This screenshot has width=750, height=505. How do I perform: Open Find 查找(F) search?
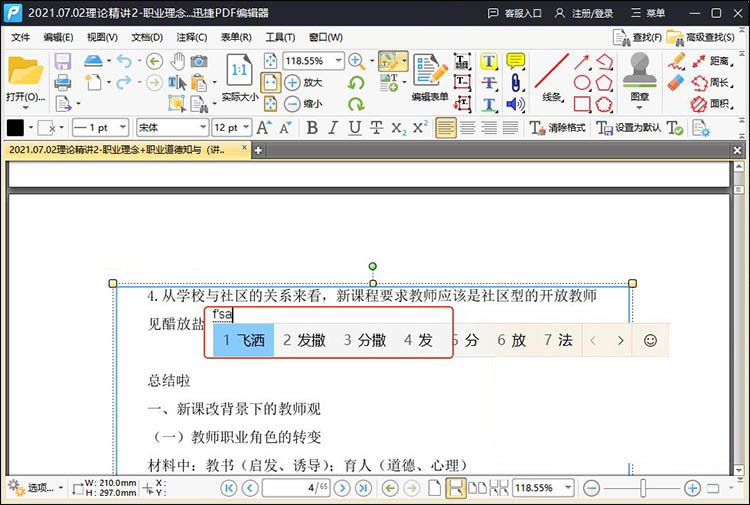click(x=638, y=37)
